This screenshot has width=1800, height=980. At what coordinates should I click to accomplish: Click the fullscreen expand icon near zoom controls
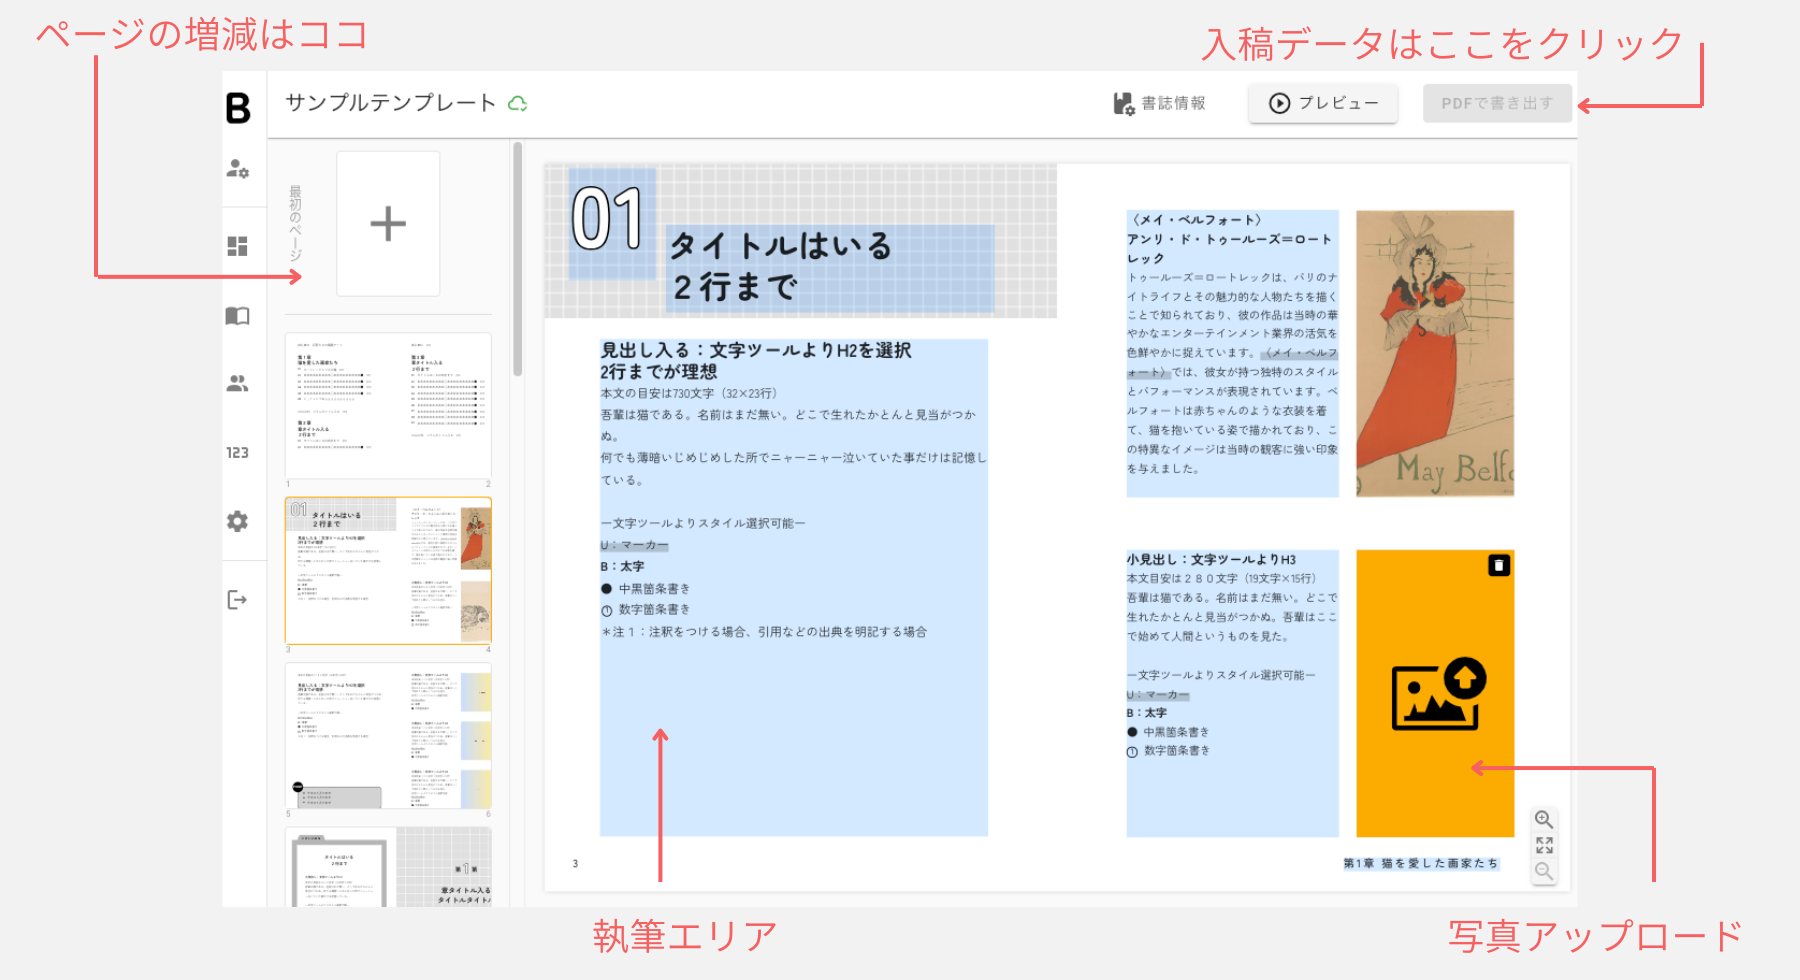pos(1543,845)
